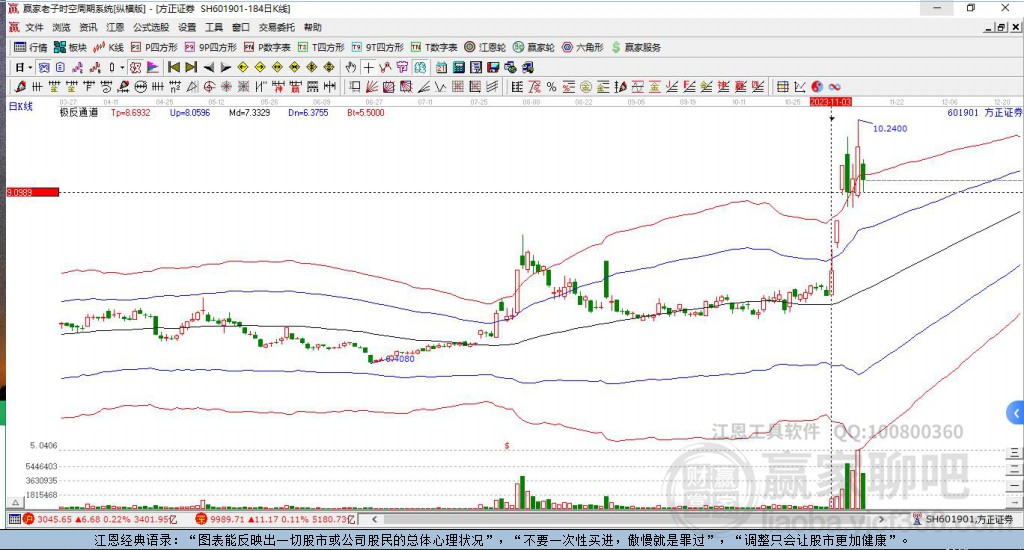Open the 浏览 menu
This screenshot has height=550, width=1024.
point(61,27)
